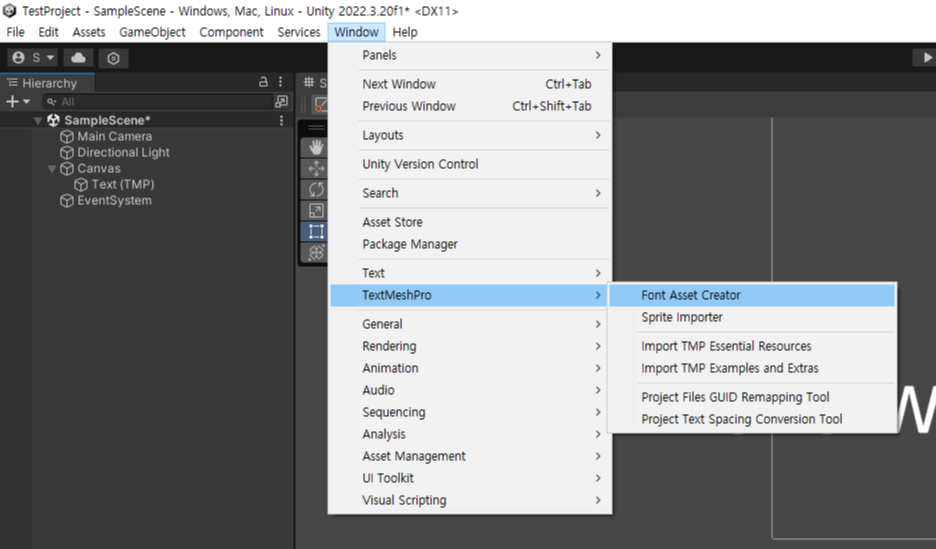Select Main Camera in Hierarchy
The width and height of the screenshot is (936, 549).
[115, 136]
